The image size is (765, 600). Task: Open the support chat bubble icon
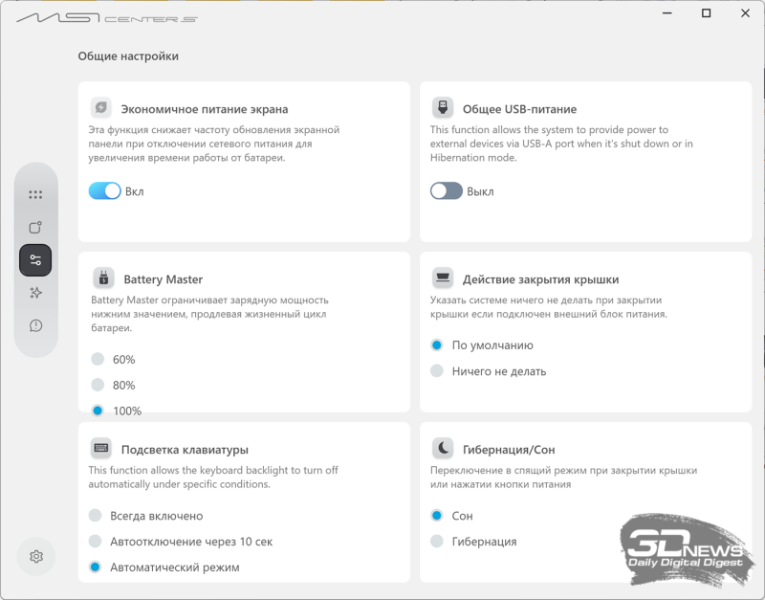[x=35, y=325]
